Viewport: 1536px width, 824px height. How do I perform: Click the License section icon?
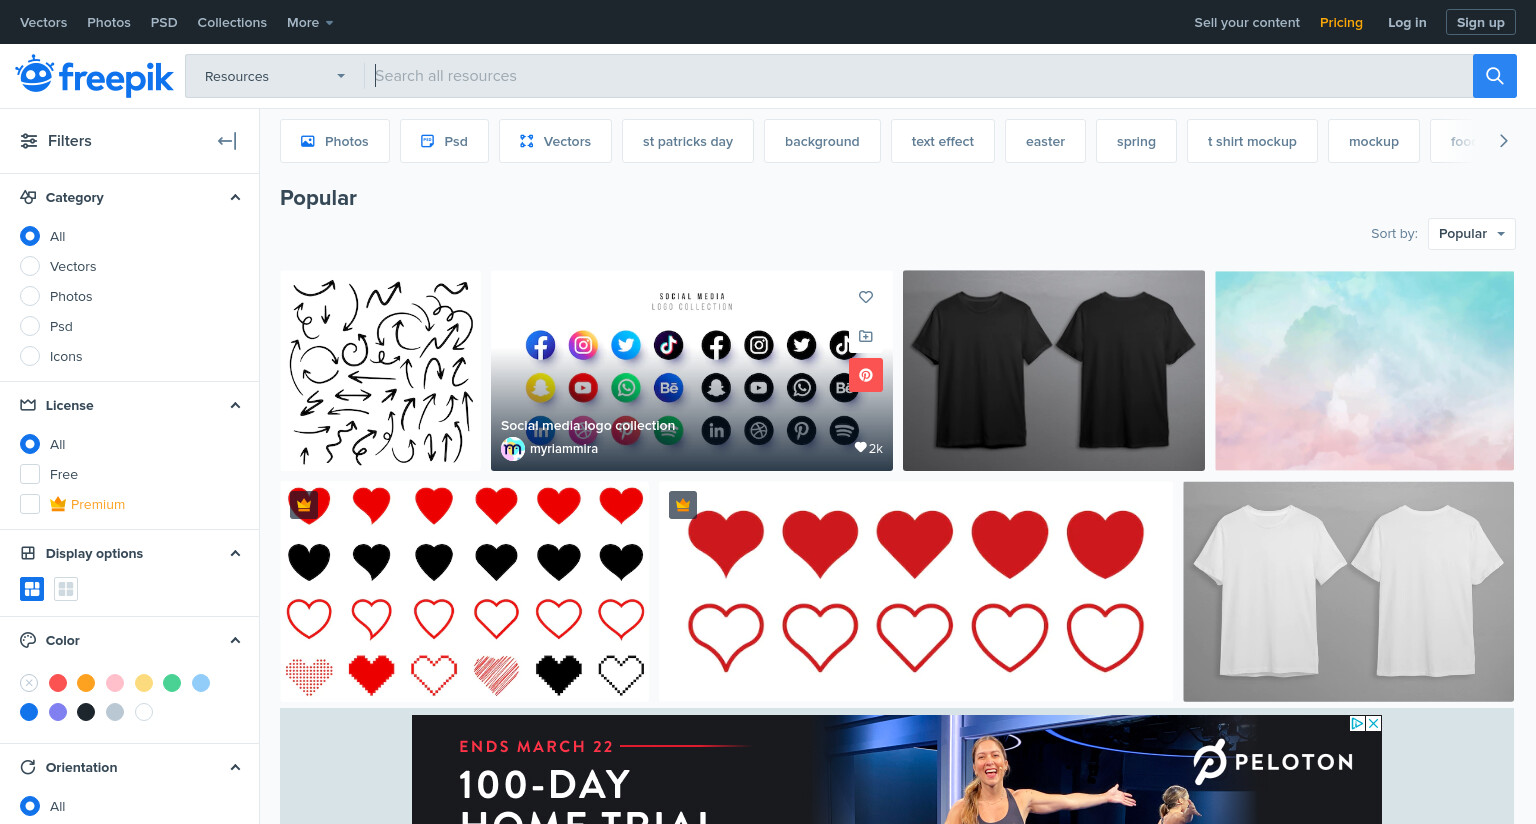(28, 405)
